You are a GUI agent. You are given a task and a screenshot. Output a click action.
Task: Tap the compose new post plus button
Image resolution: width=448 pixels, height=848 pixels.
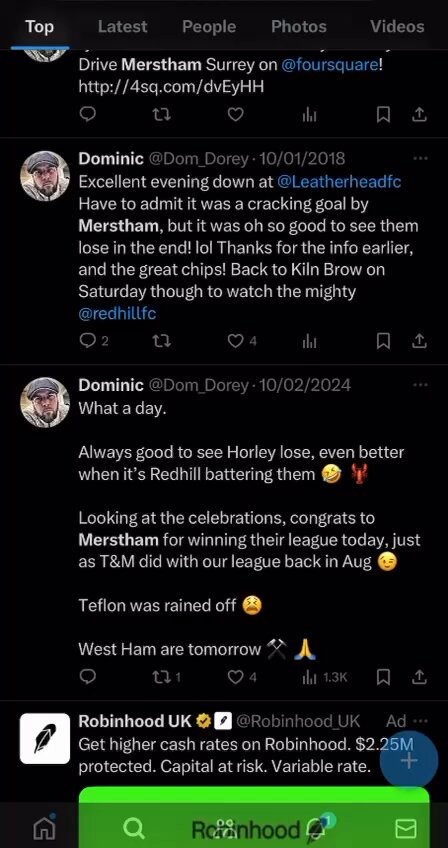(x=409, y=761)
